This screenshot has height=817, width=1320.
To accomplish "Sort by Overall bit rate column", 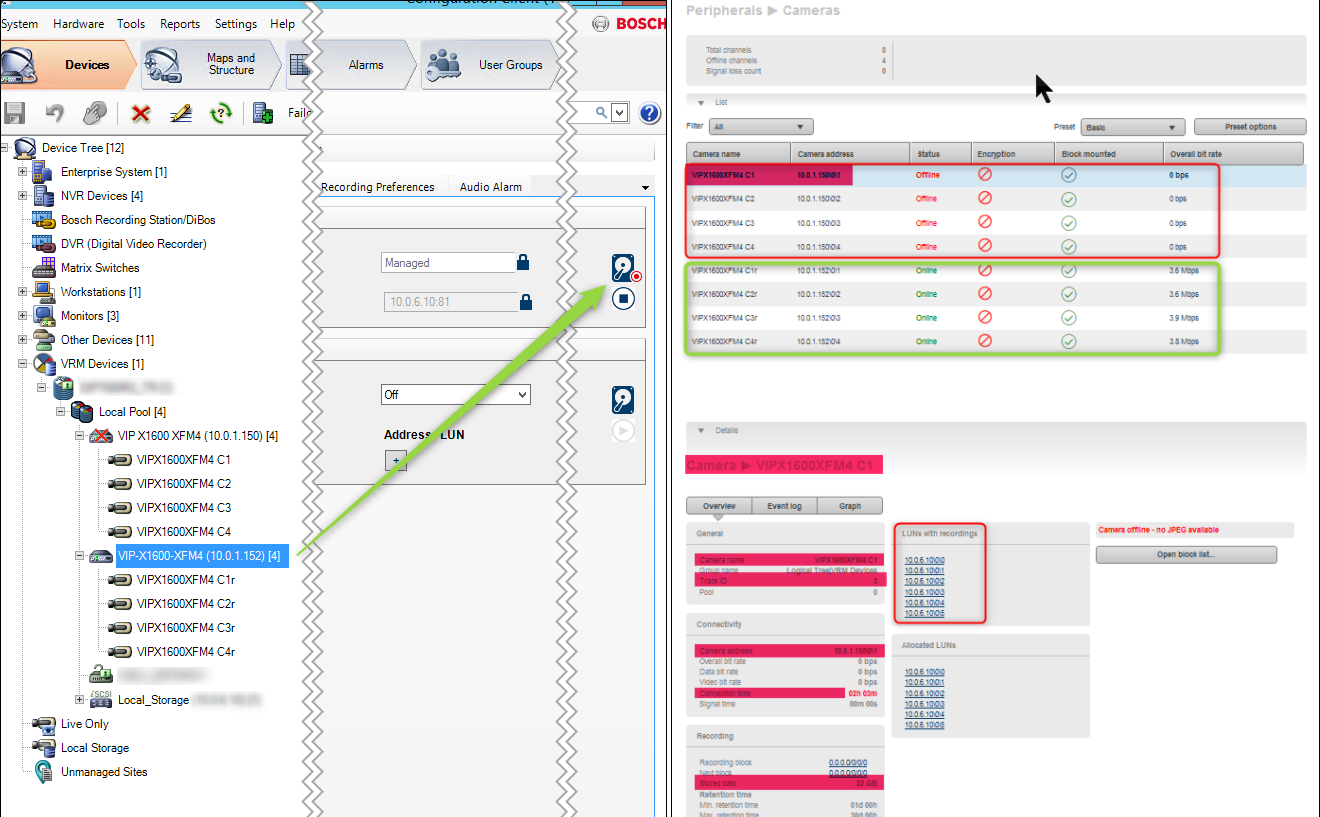I will pos(1234,154).
